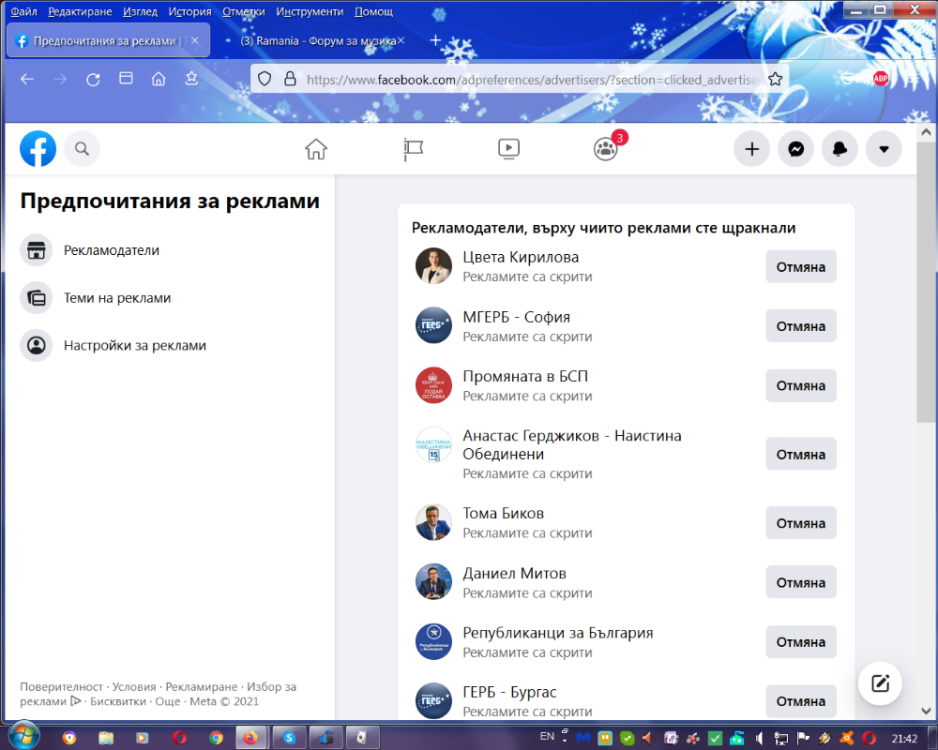
Task: Open the Adblock Plus extension icon
Action: 881,78
